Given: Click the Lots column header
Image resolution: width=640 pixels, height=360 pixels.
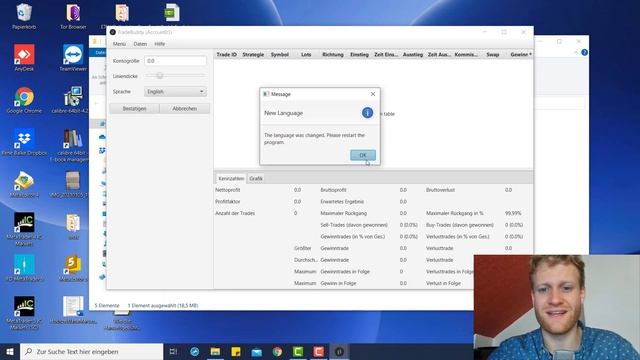Looking at the screenshot, I should pos(306,54).
